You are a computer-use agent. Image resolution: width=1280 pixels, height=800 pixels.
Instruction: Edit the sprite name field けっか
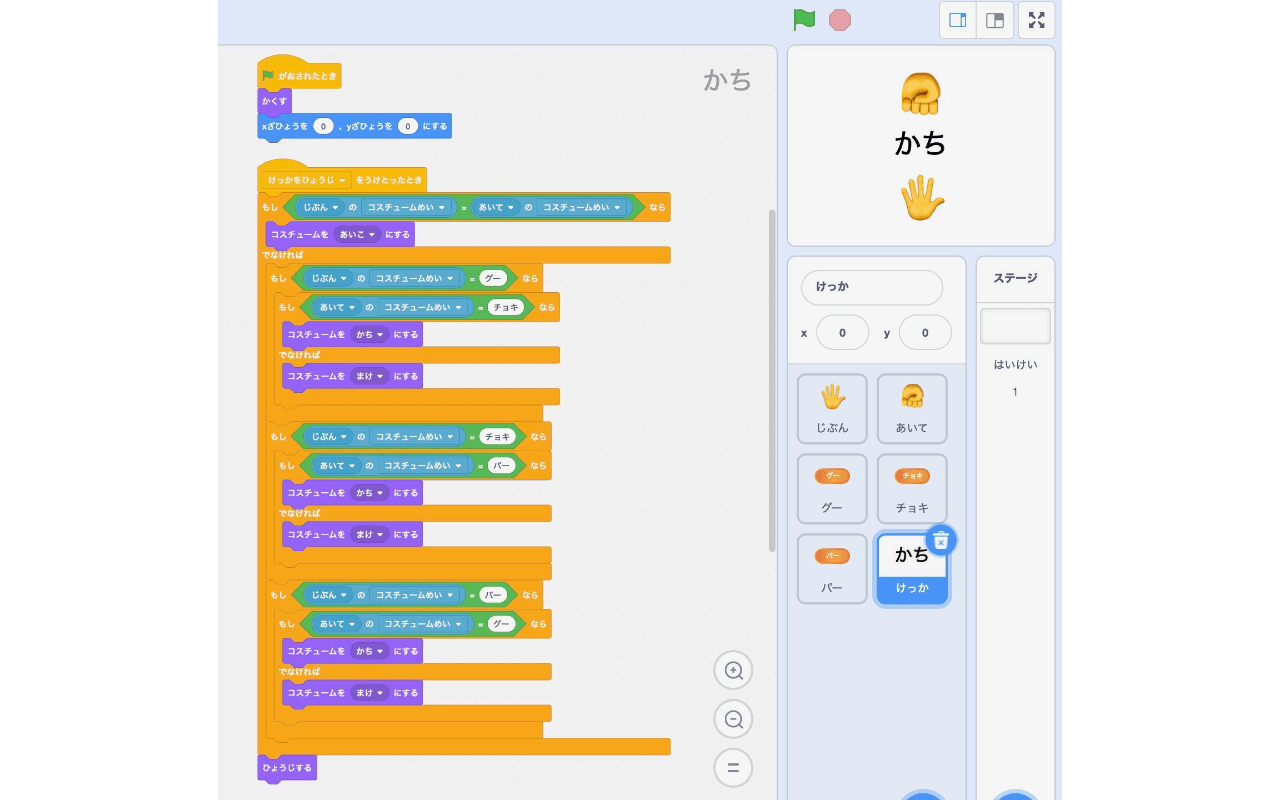pos(872,287)
